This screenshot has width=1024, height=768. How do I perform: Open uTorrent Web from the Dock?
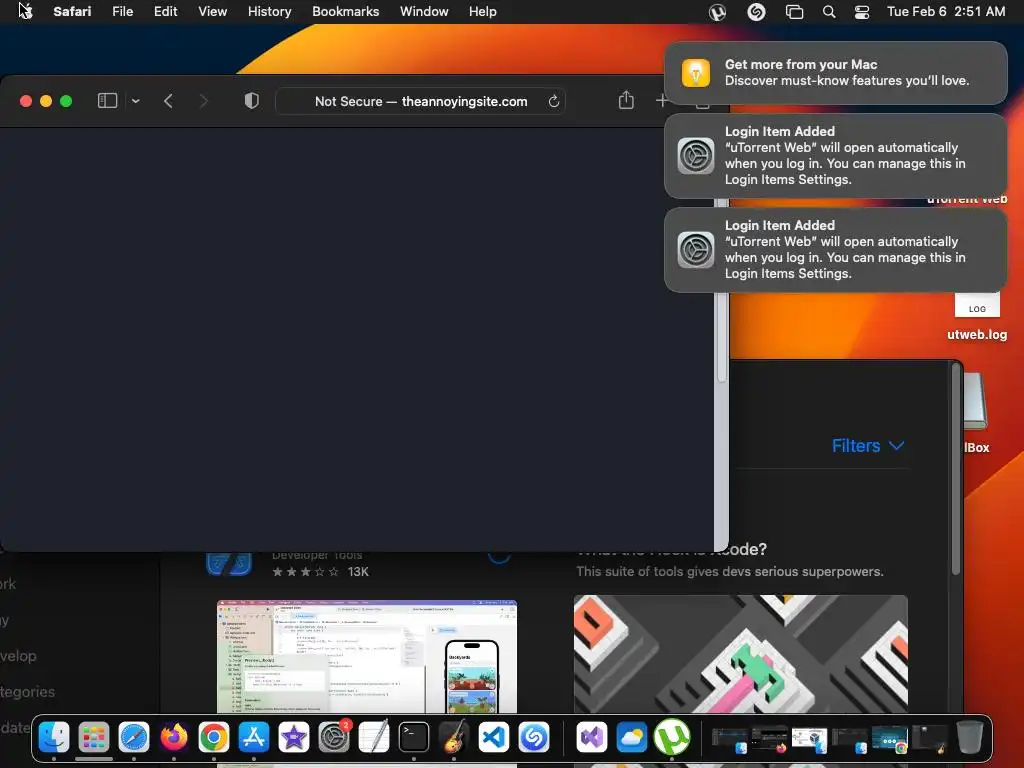click(672, 737)
